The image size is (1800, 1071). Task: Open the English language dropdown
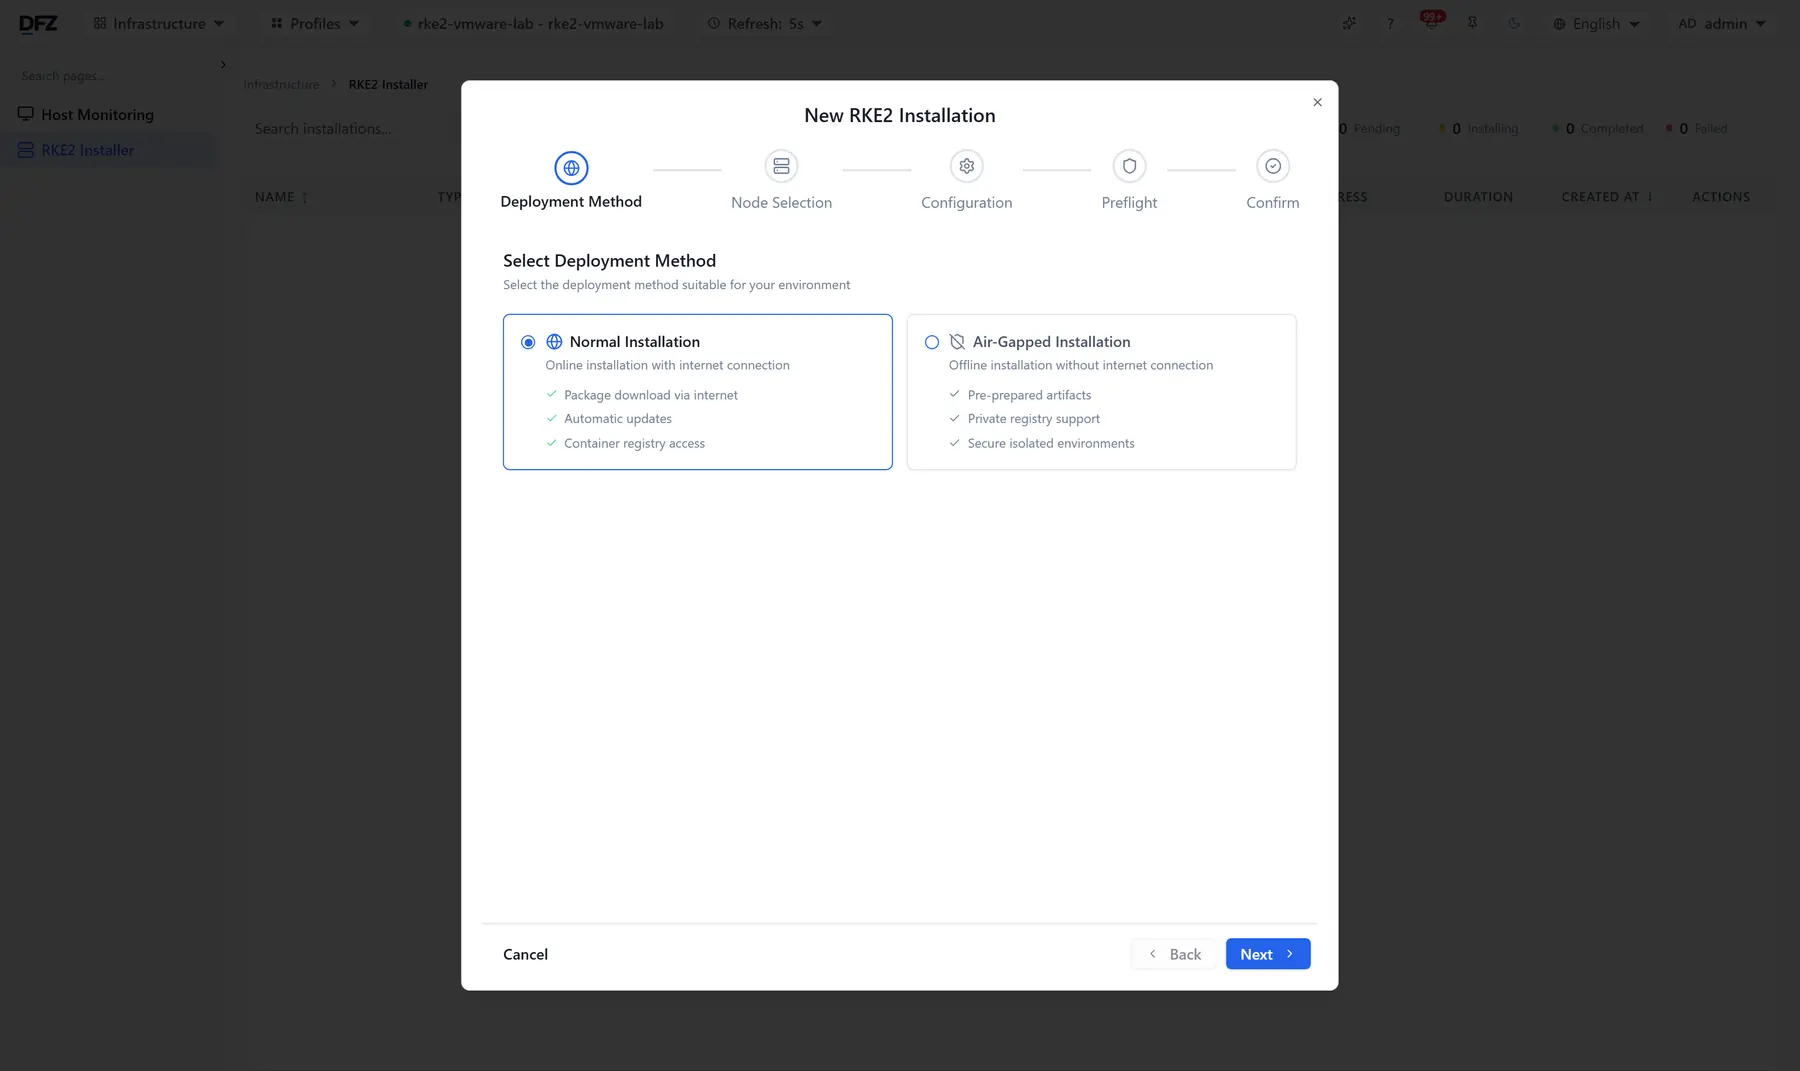(1596, 23)
